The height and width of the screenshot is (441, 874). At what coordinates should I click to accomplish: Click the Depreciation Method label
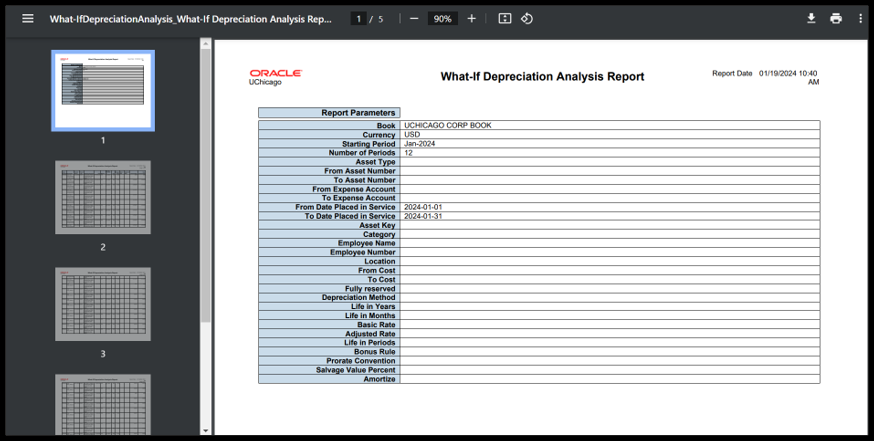click(358, 297)
